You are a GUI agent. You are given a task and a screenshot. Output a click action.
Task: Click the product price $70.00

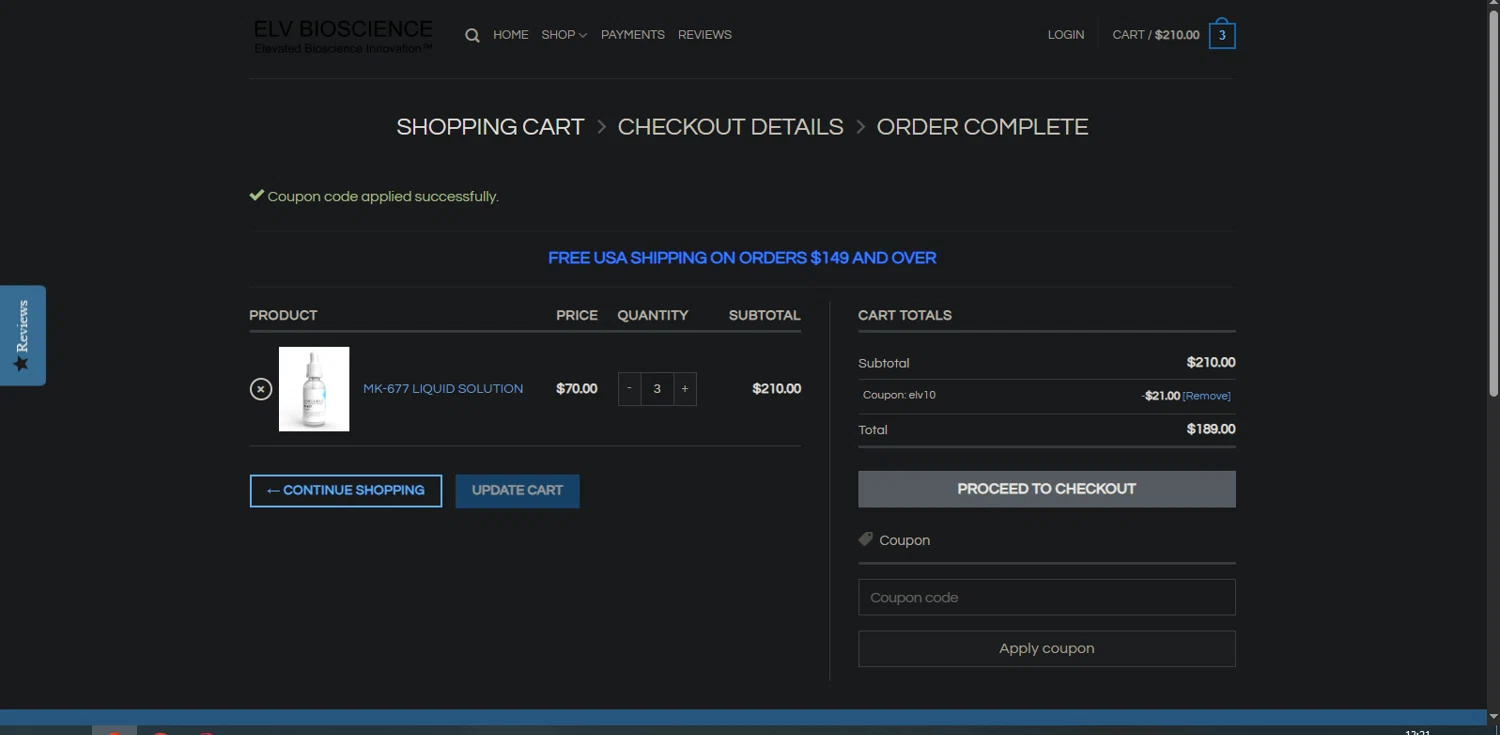[577, 389]
